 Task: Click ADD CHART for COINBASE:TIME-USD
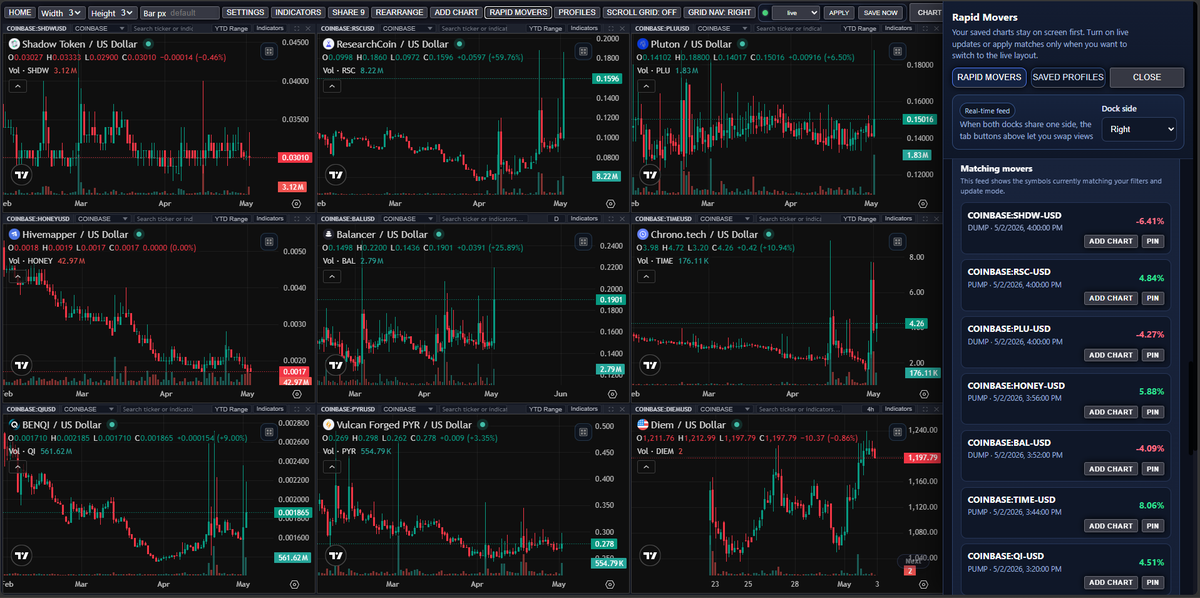point(1111,526)
